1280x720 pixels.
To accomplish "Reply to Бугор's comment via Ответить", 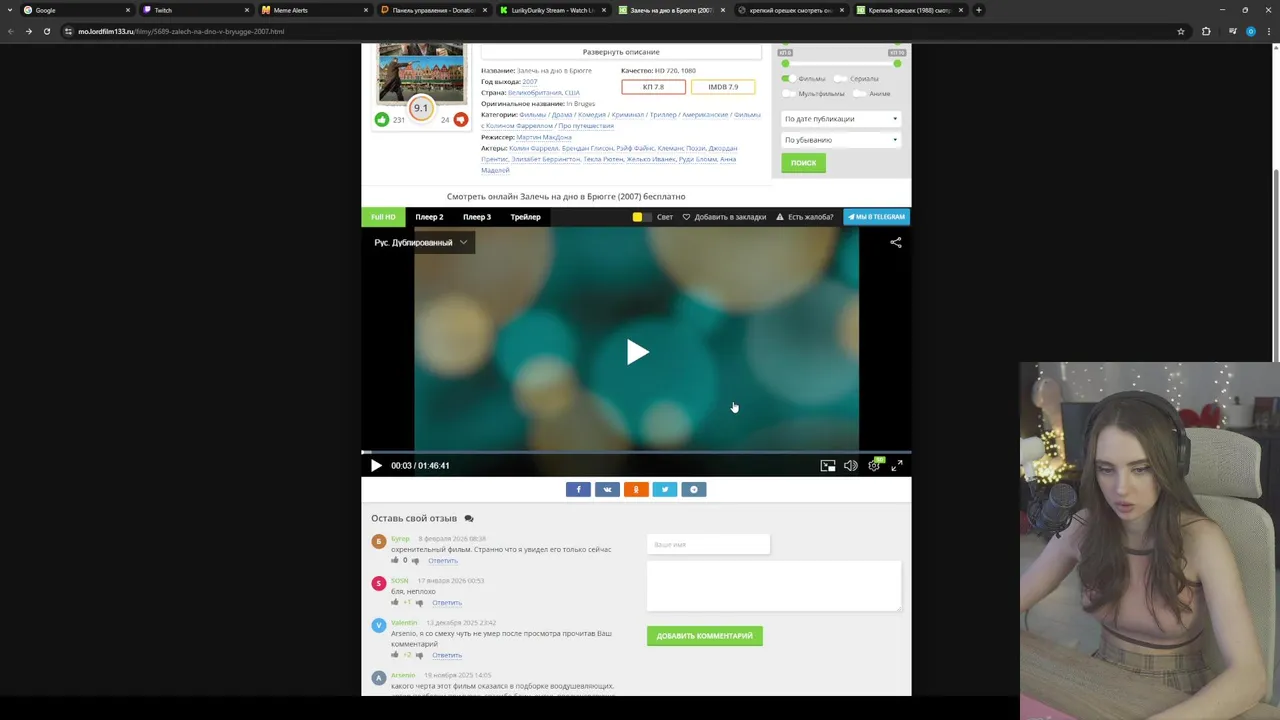I will (x=443, y=561).
